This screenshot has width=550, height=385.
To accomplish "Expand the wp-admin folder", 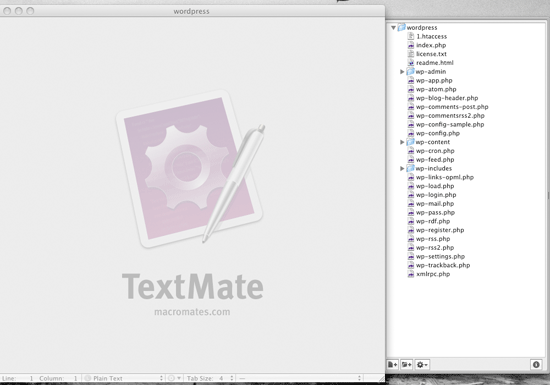I will point(402,72).
